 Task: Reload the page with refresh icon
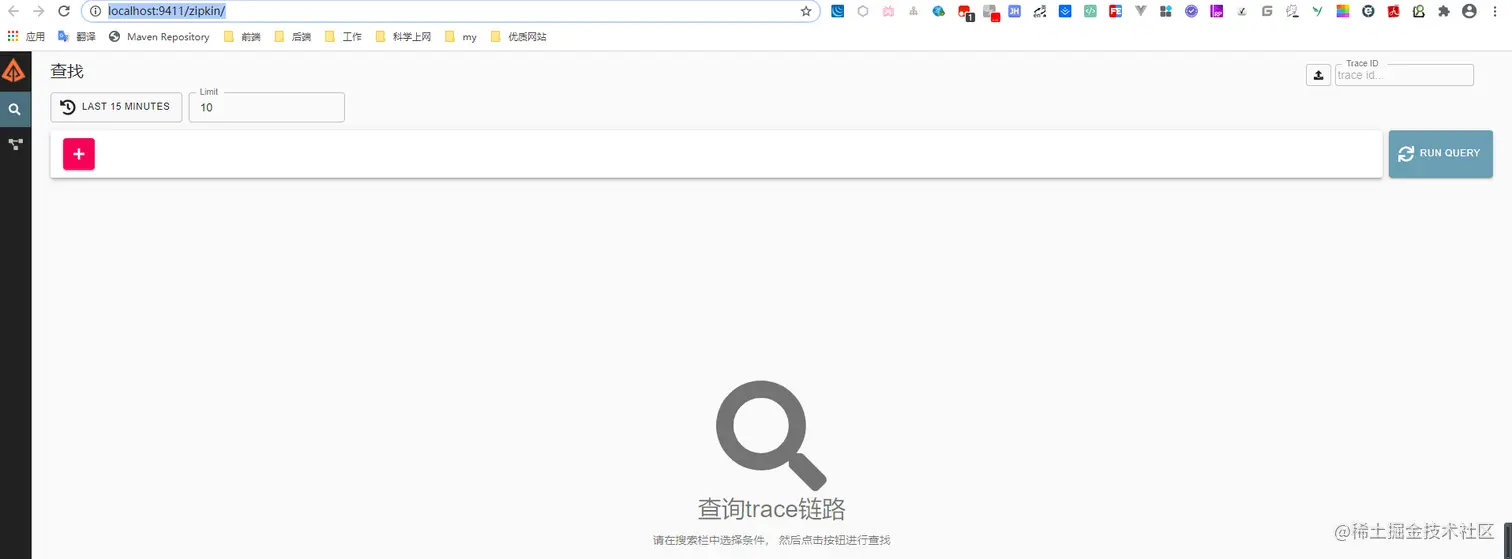tap(64, 11)
